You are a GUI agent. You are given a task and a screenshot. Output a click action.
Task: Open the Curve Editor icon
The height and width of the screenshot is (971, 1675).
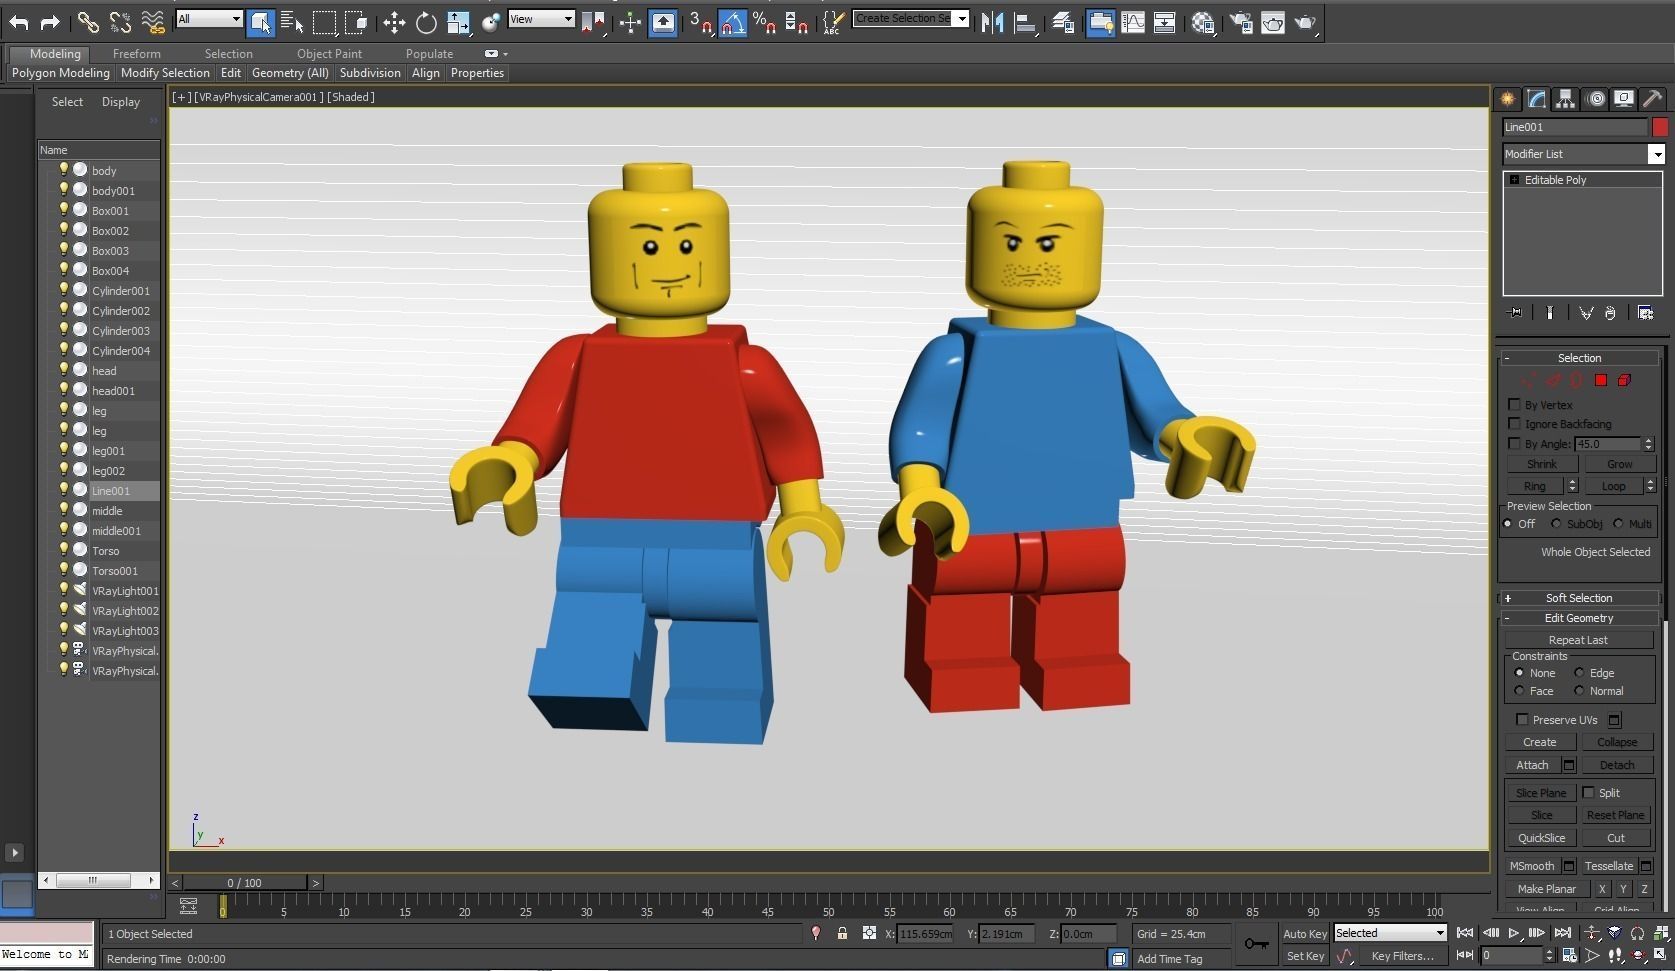click(x=1133, y=22)
